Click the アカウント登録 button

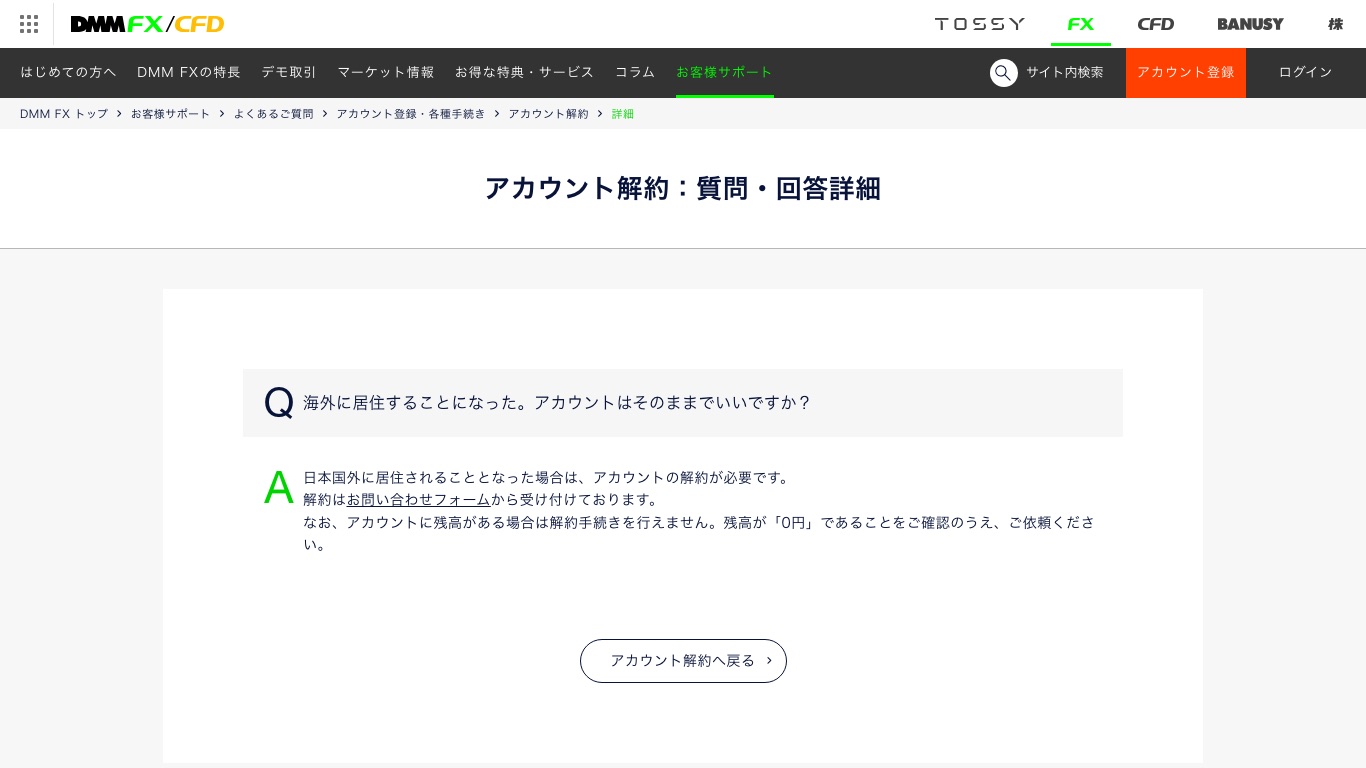(1186, 73)
